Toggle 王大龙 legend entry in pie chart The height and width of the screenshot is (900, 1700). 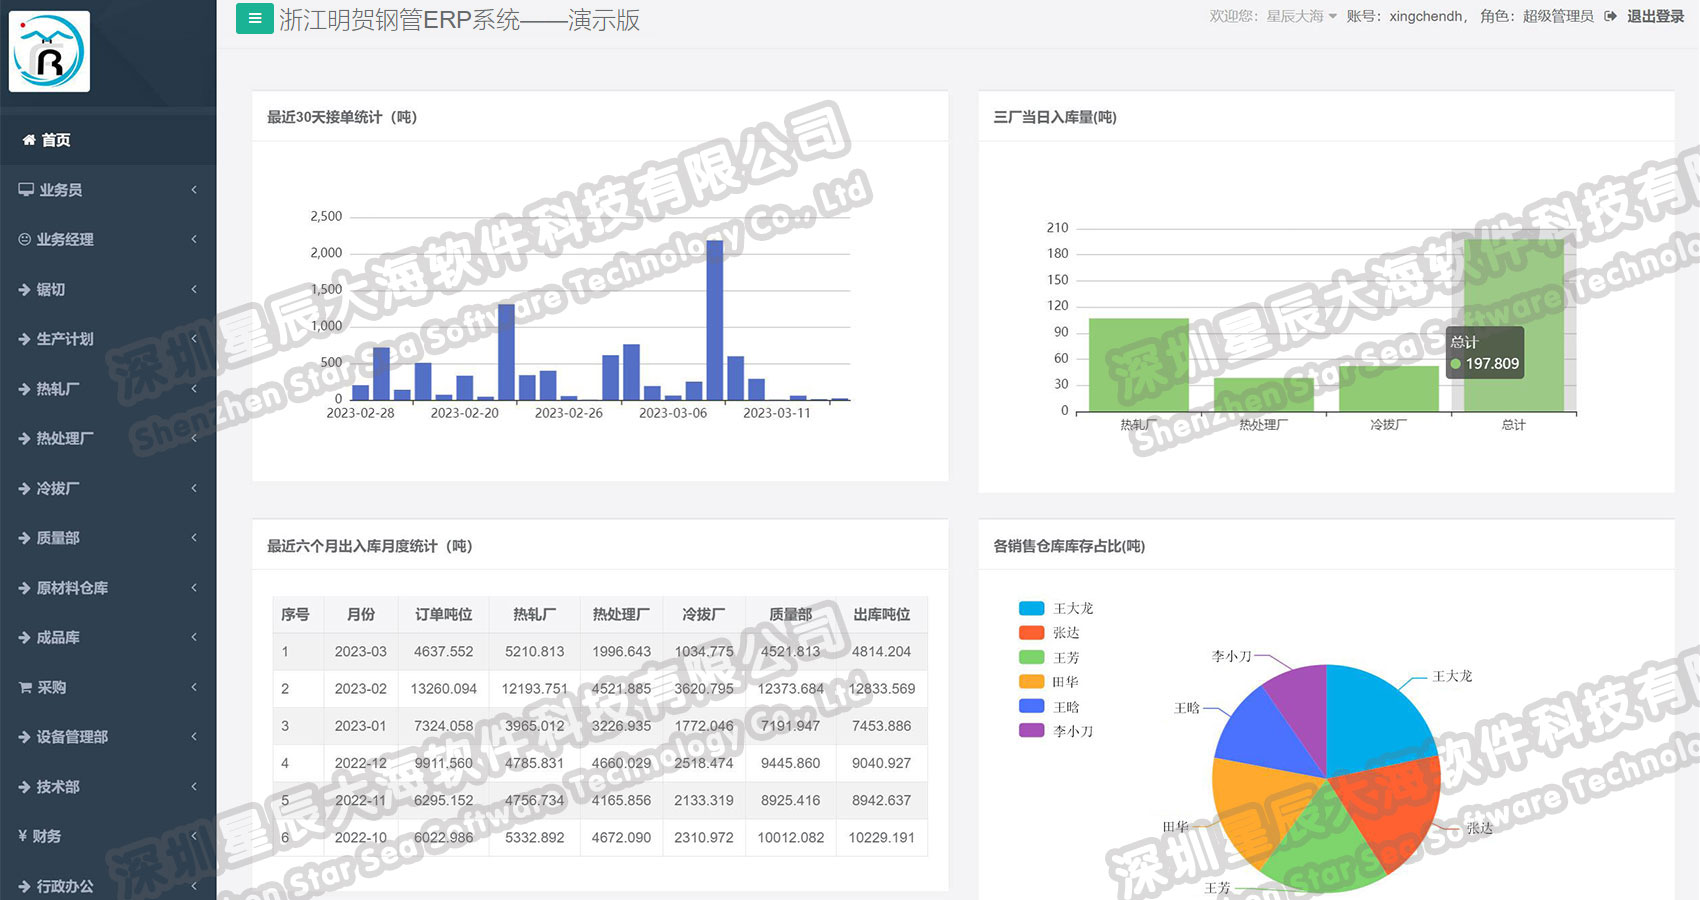point(1056,608)
